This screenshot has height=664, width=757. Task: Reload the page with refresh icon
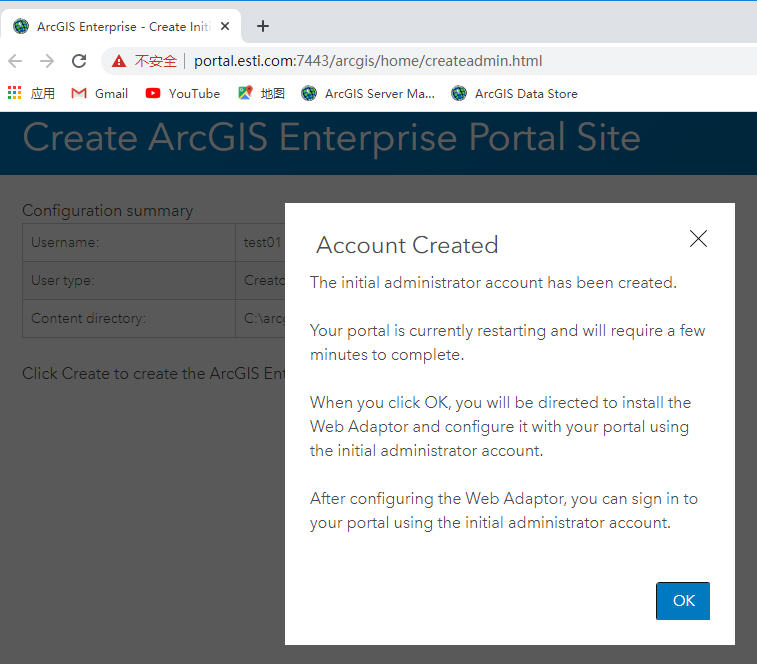coord(79,61)
